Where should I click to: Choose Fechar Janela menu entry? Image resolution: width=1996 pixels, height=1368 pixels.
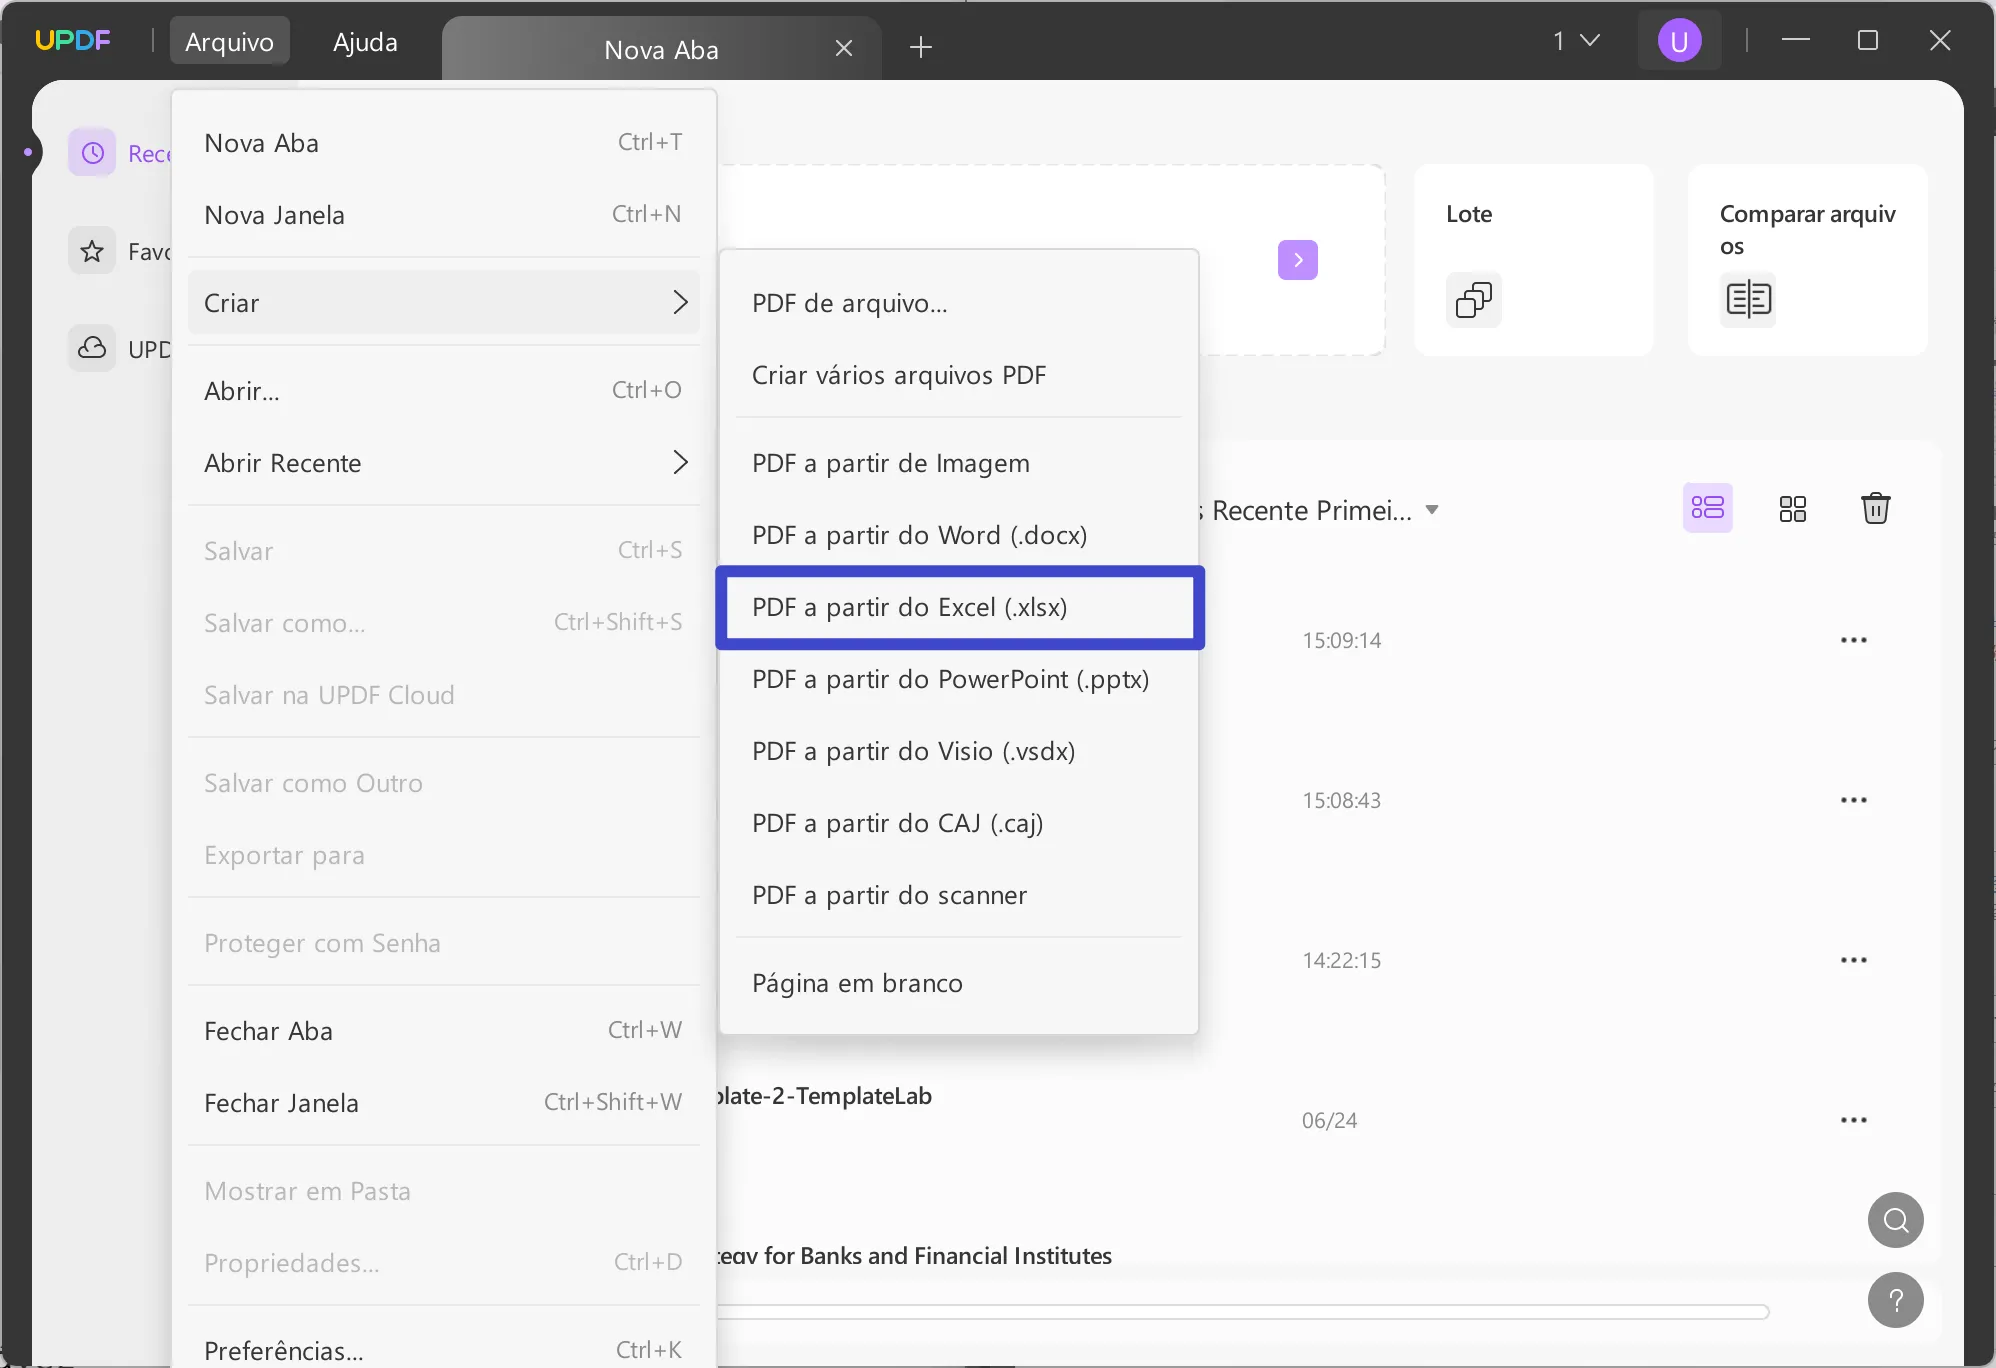coord(444,1102)
